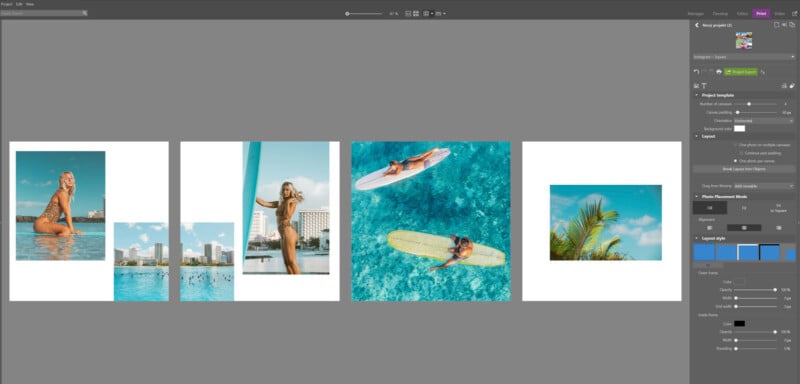Viewport: 800px width, 384px height.
Task: Adjust the canvas zoom slider
Action: (x=364, y=14)
